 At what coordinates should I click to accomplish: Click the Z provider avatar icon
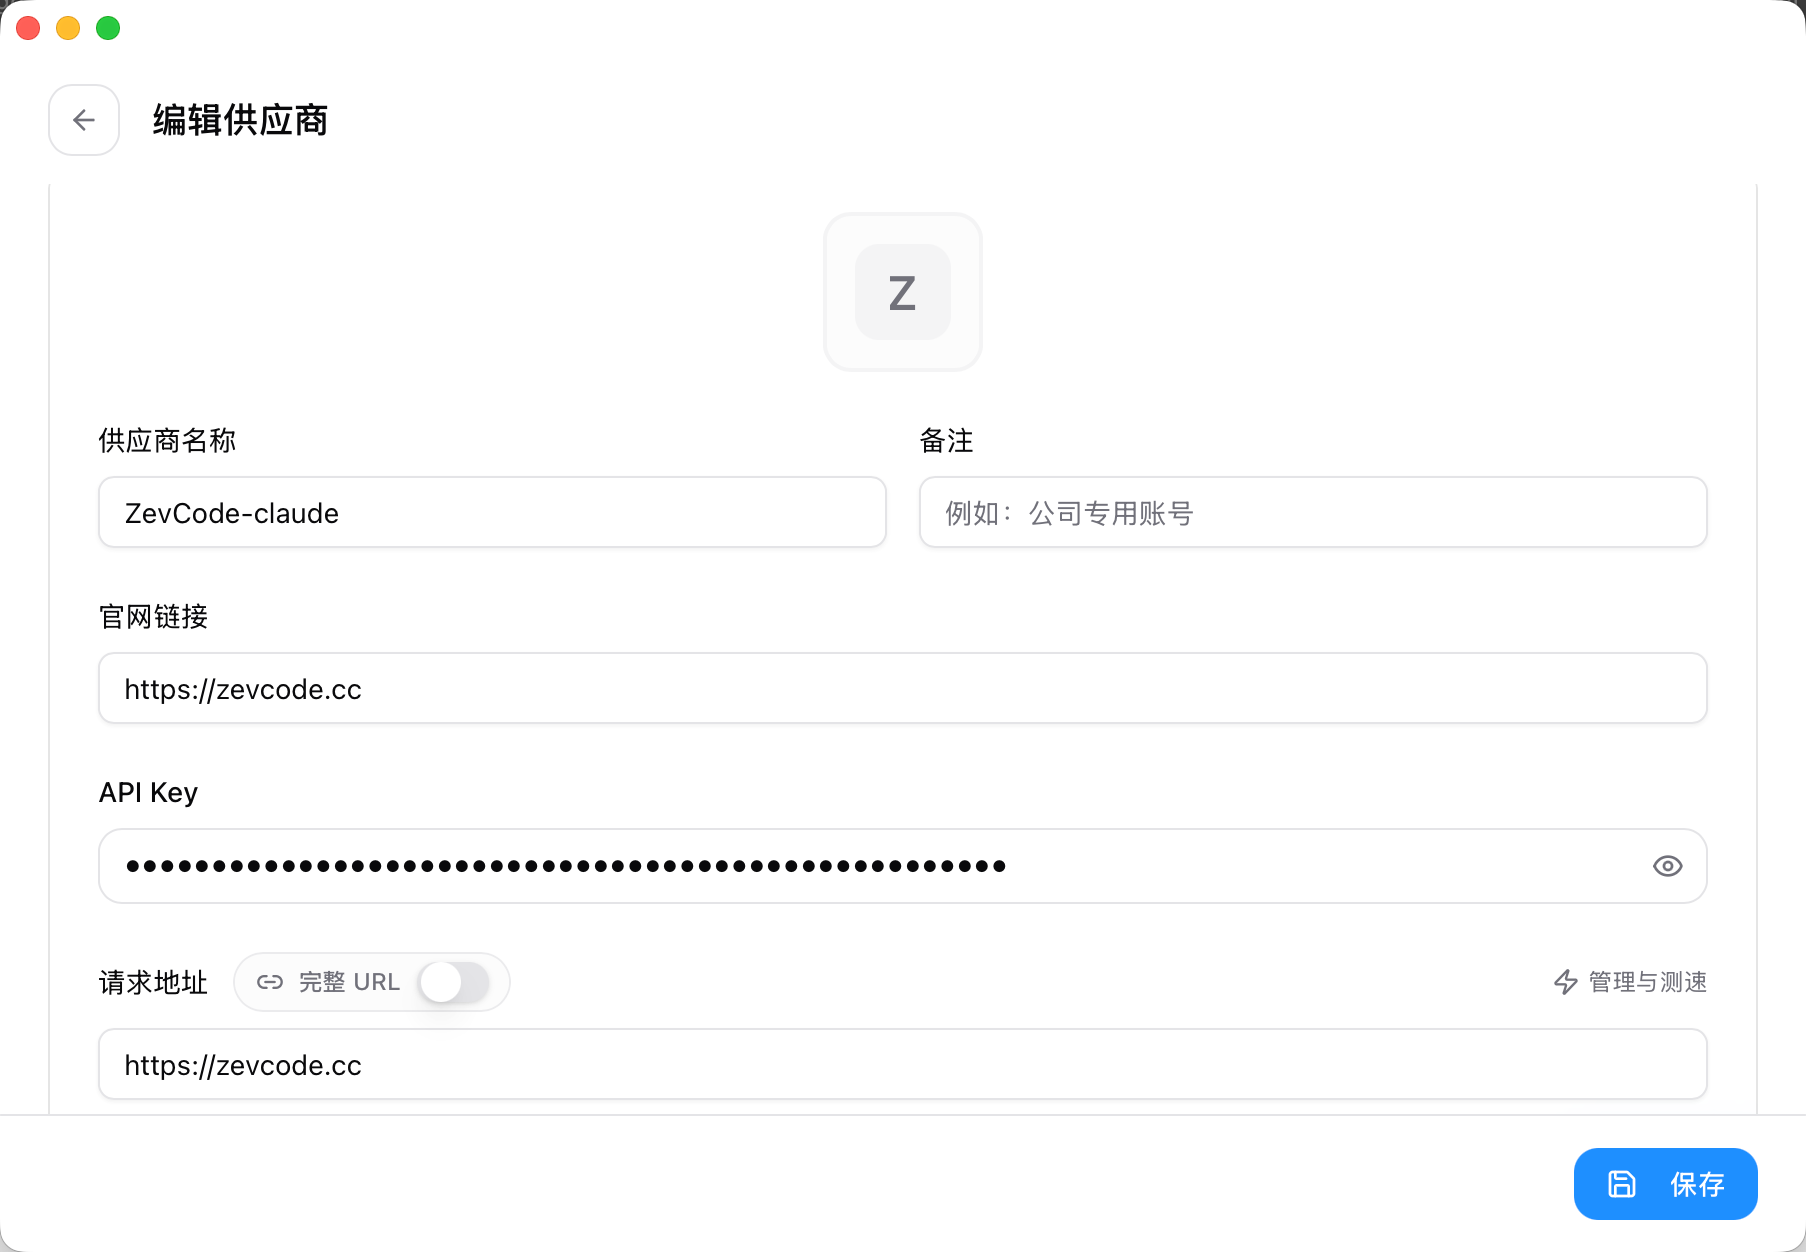902,292
